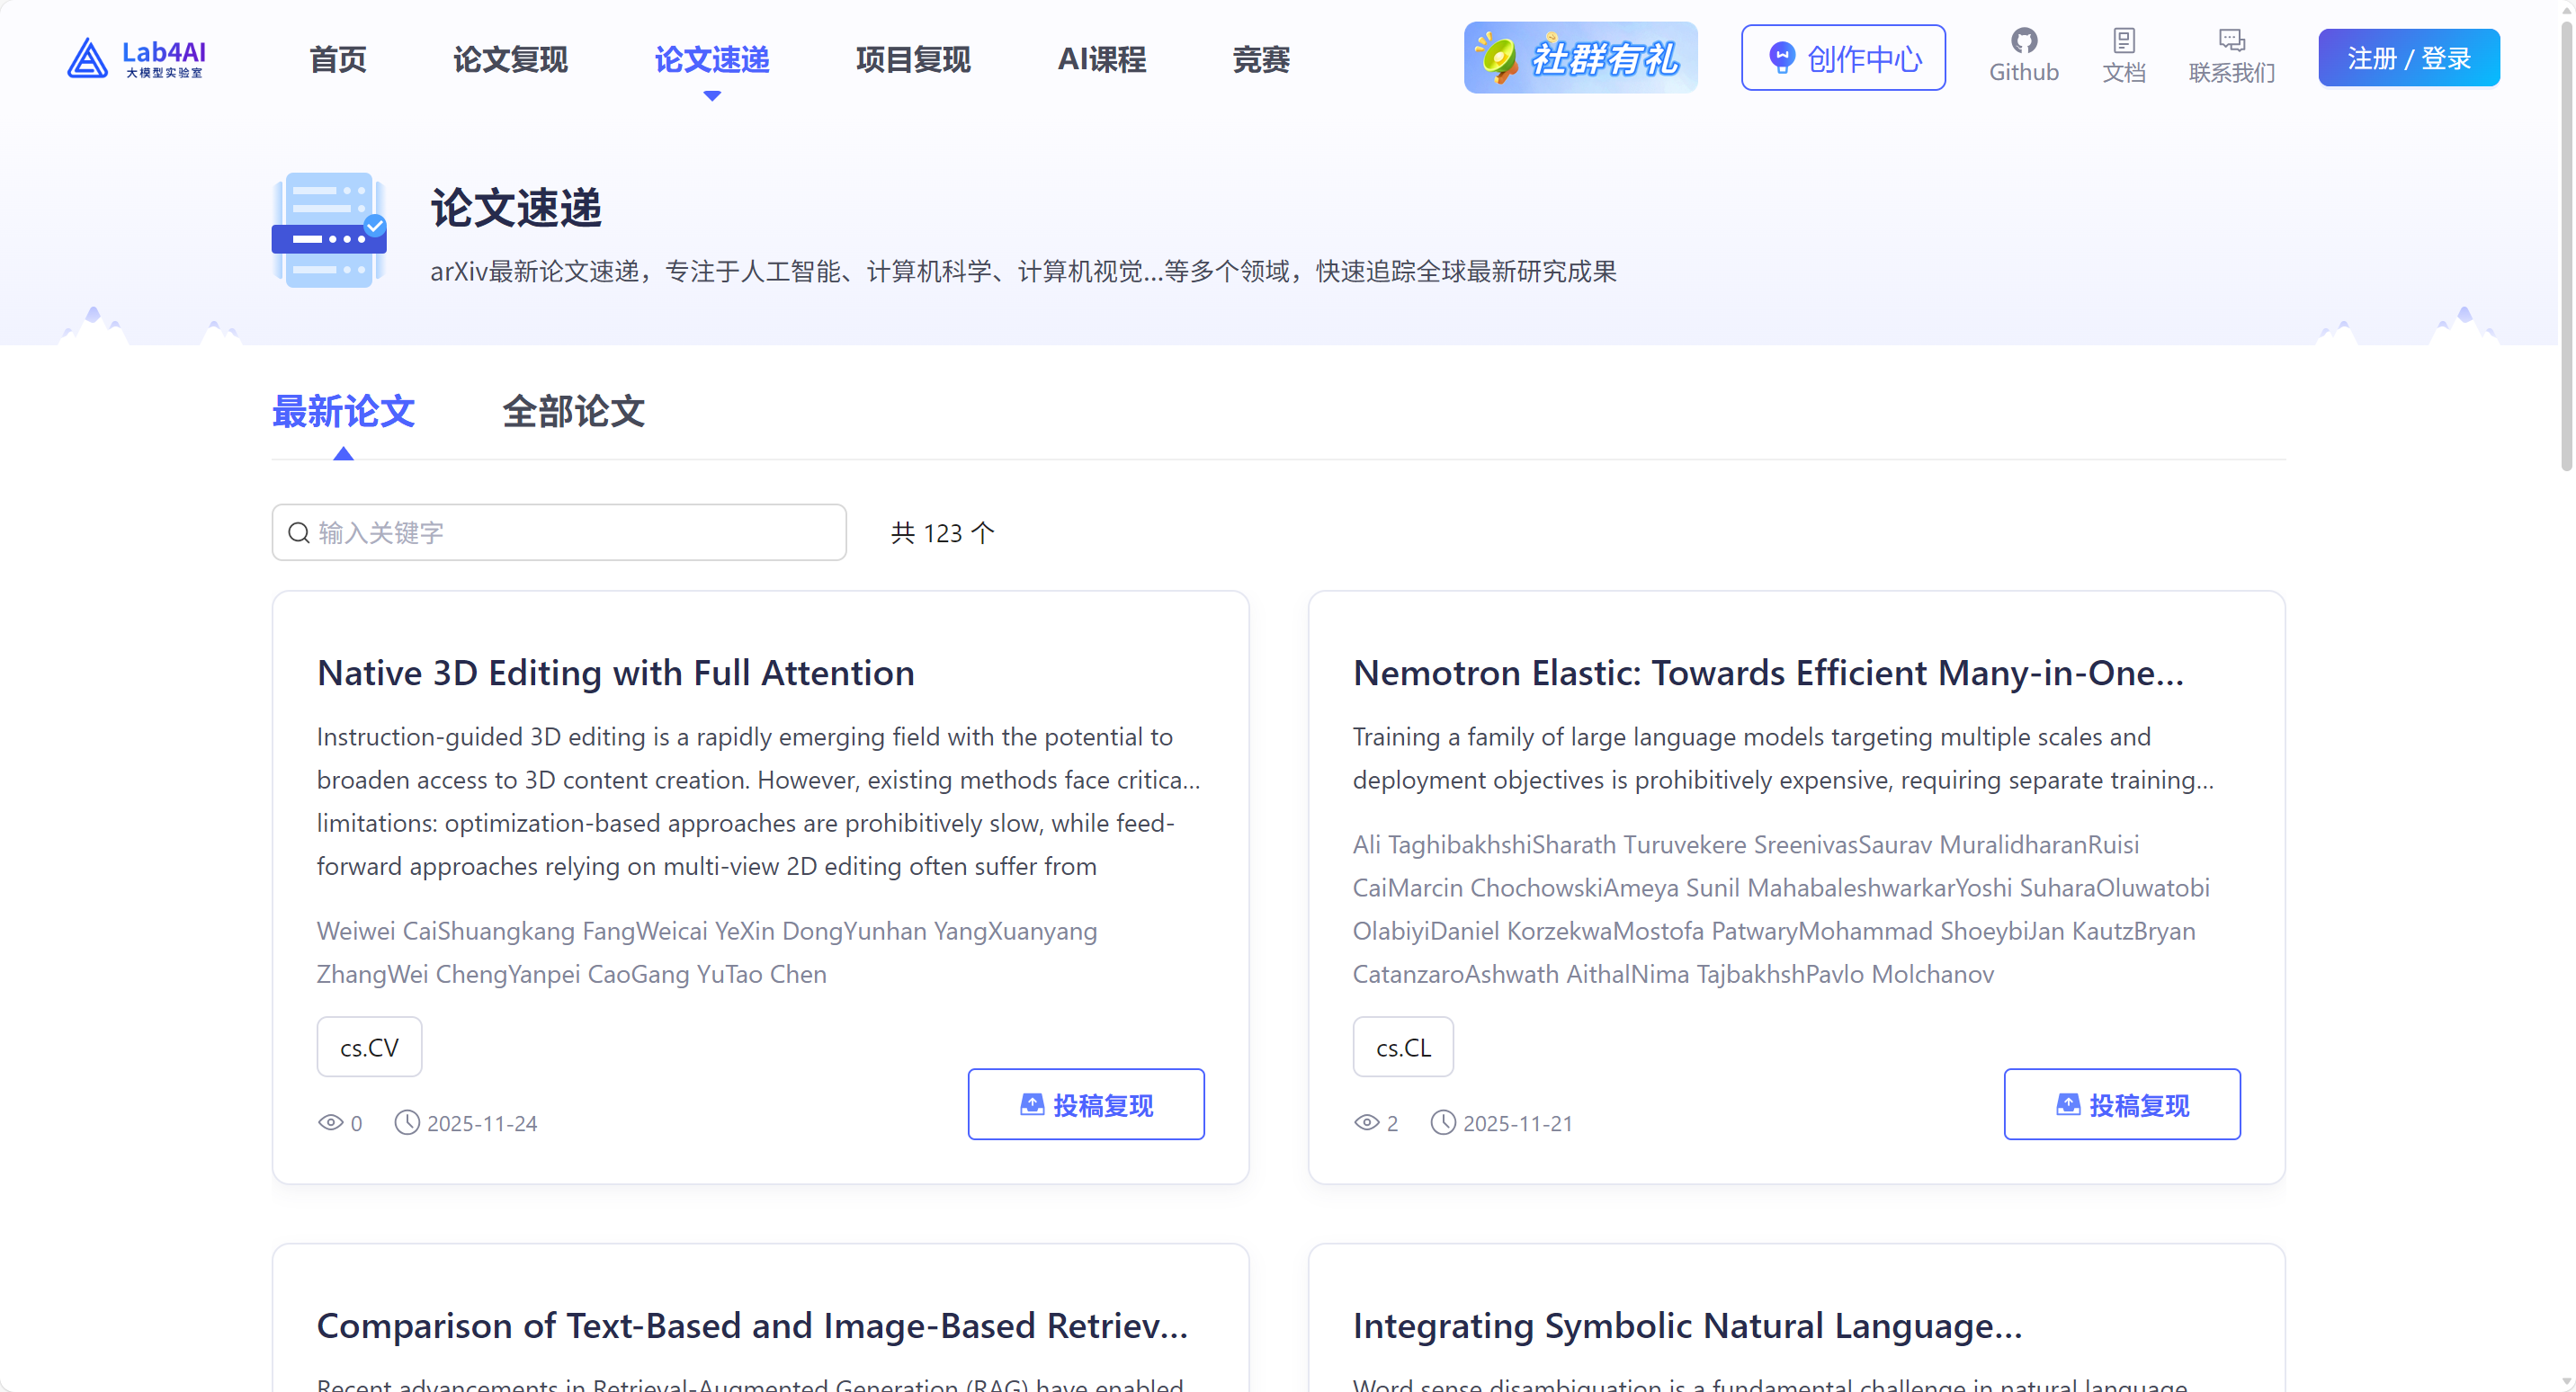Click the cs.CV category tag
2576x1392 pixels.
click(x=369, y=1046)
